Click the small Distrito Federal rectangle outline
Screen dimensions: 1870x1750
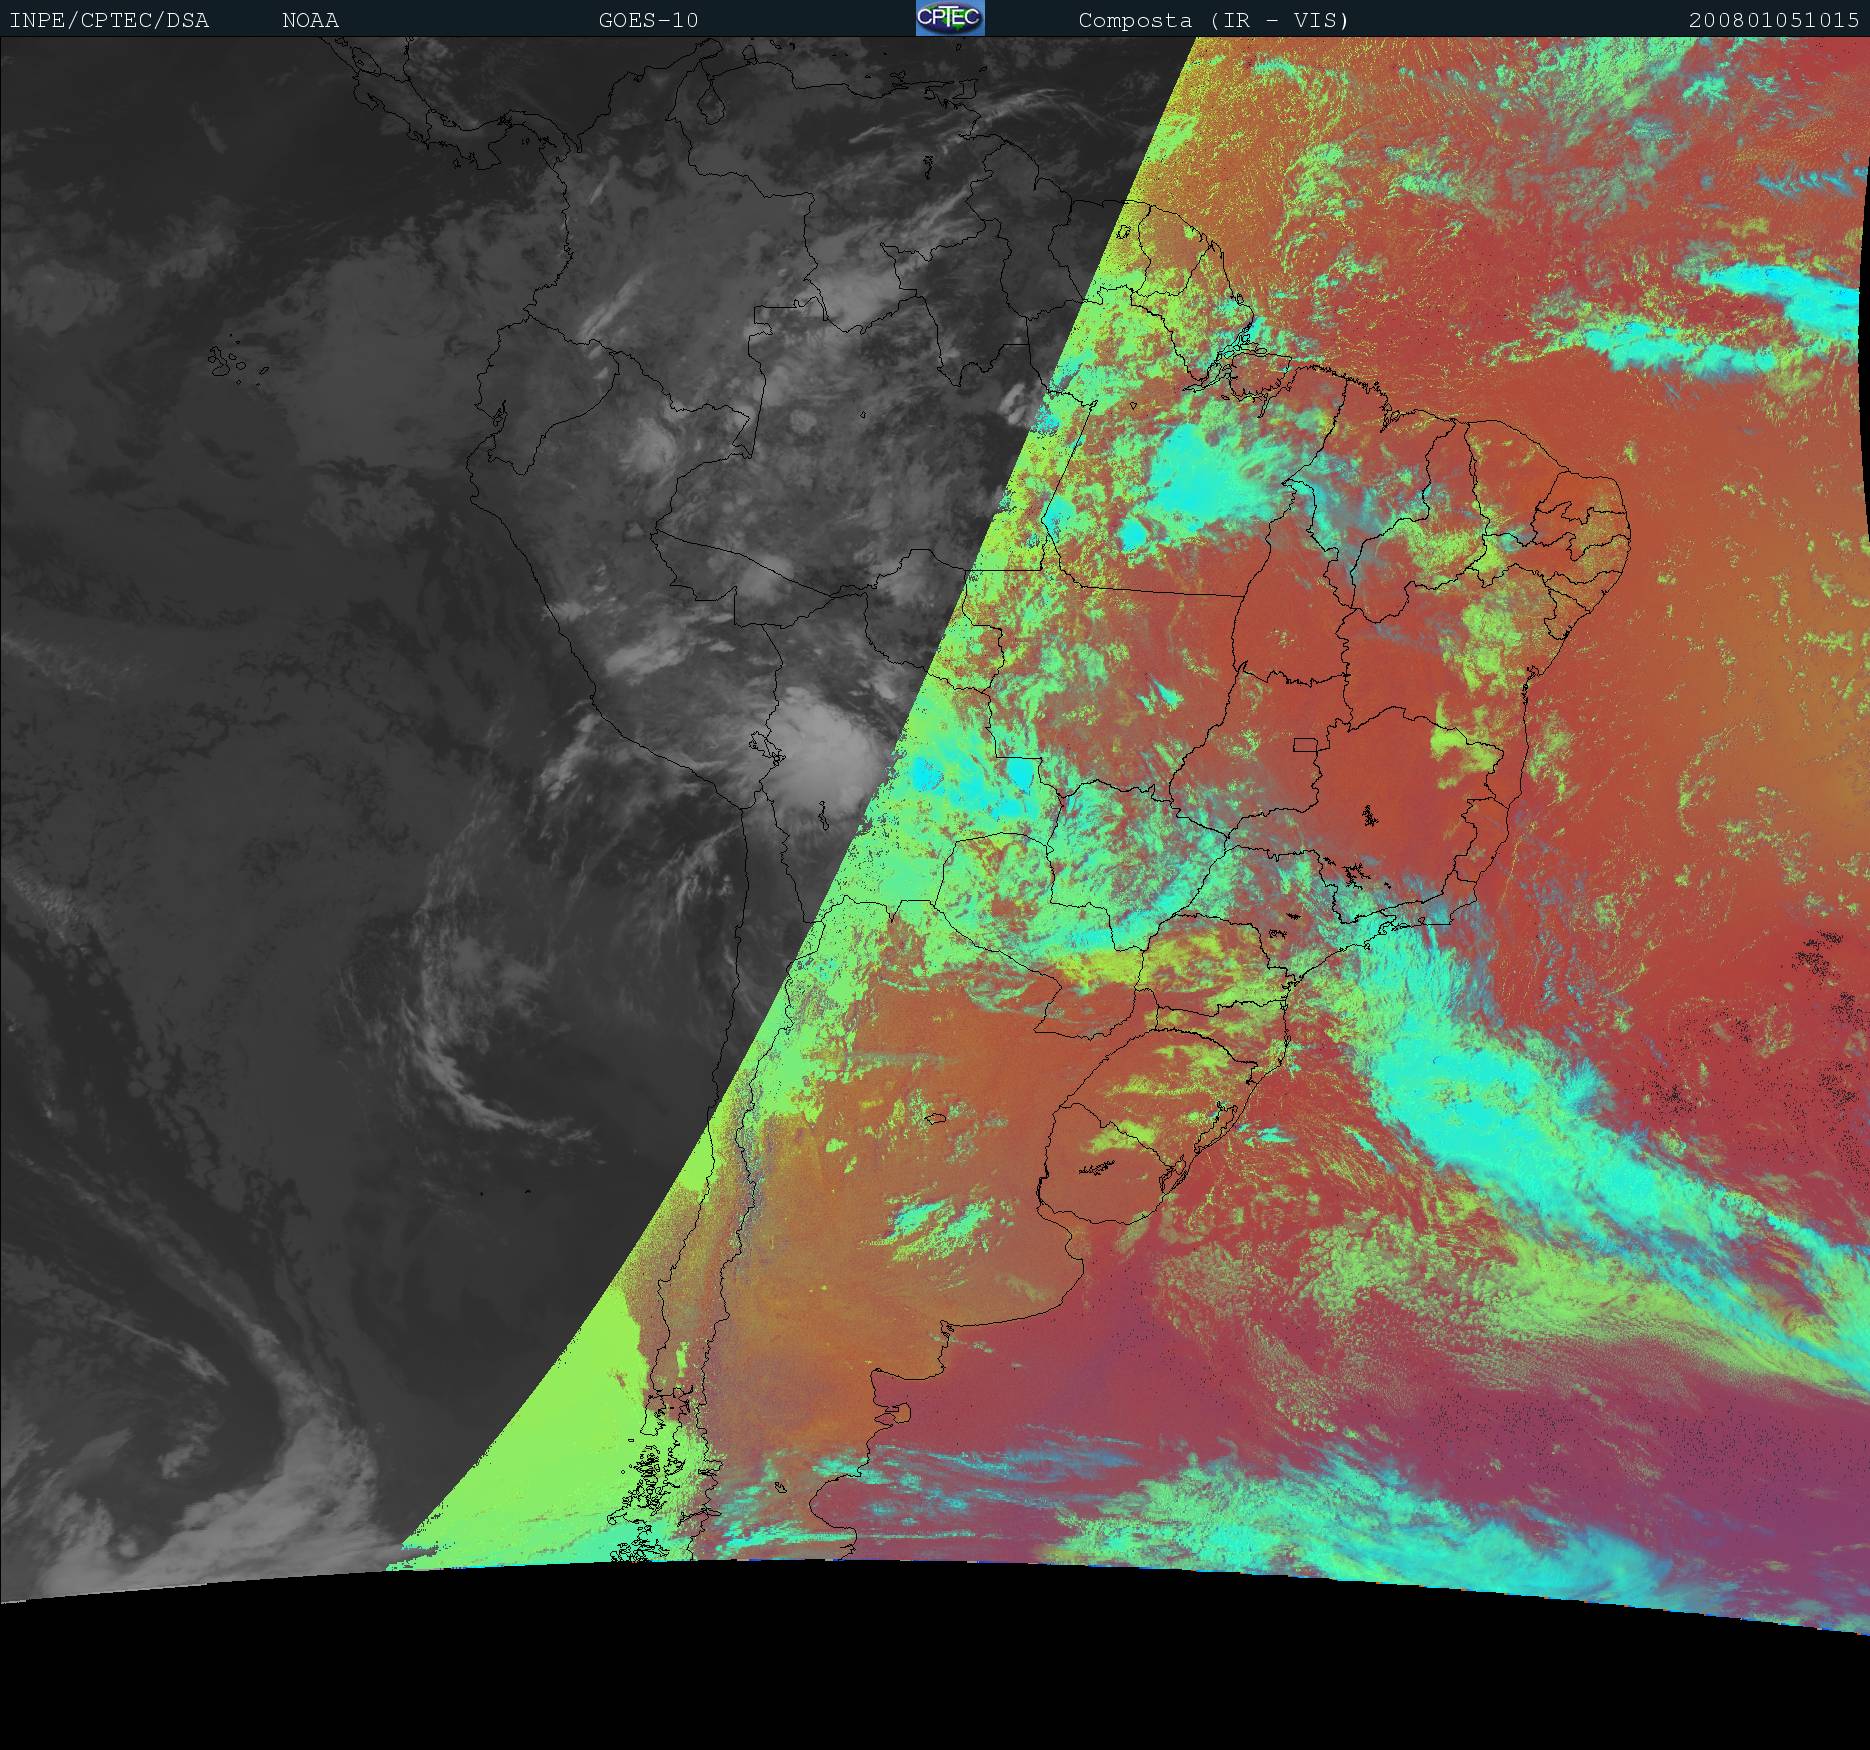tap(1305, 744)
